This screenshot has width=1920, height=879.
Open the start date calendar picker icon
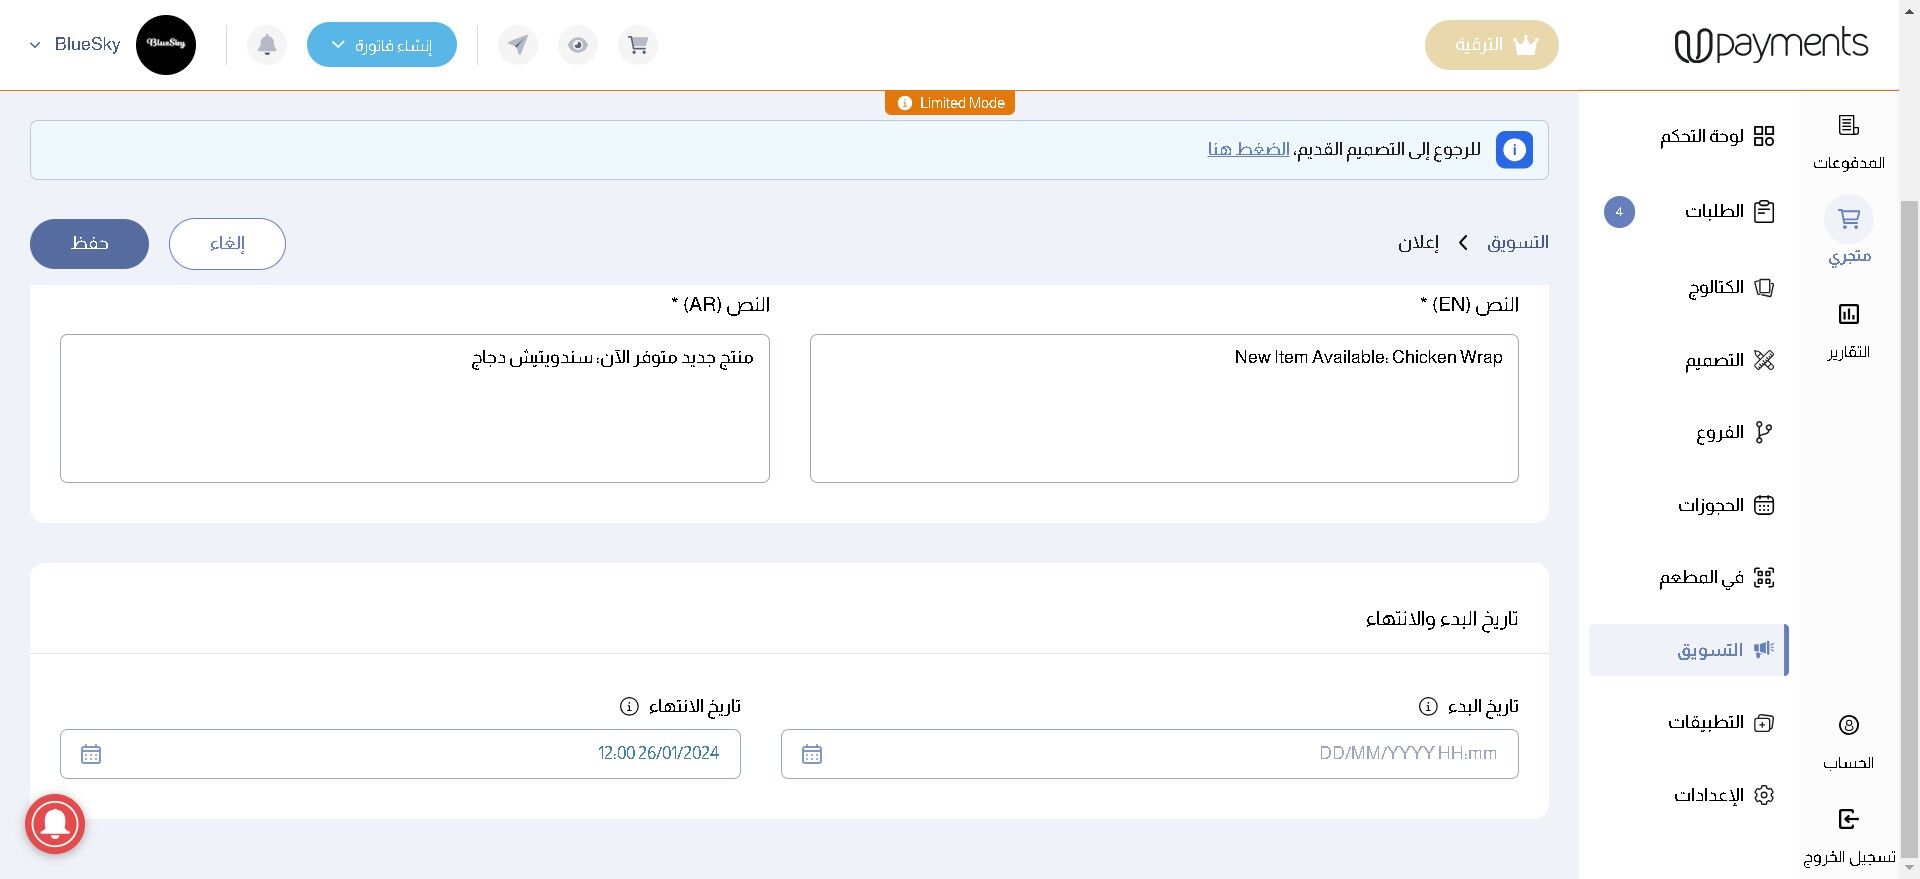pos(812,754)
